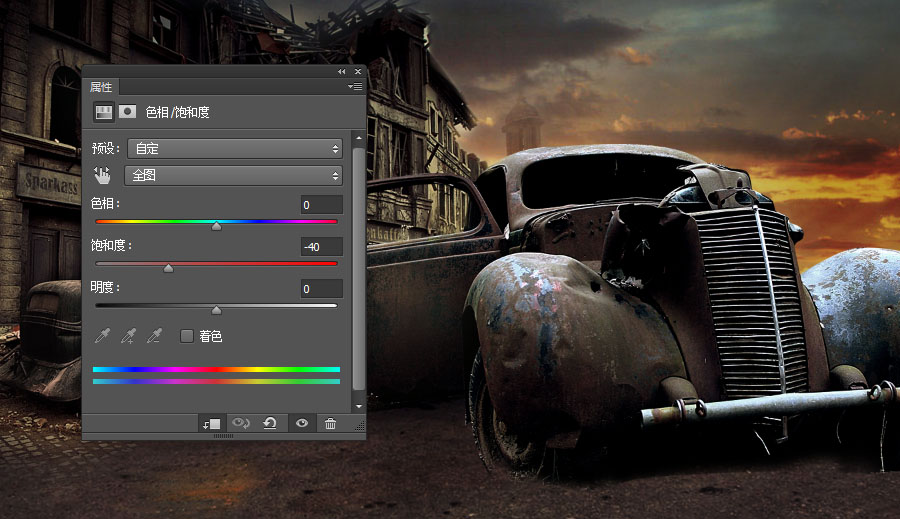The width and height of the screenshot is (900, 519).
Task: Click the 色相 hue value field
Action: (322, 205)
